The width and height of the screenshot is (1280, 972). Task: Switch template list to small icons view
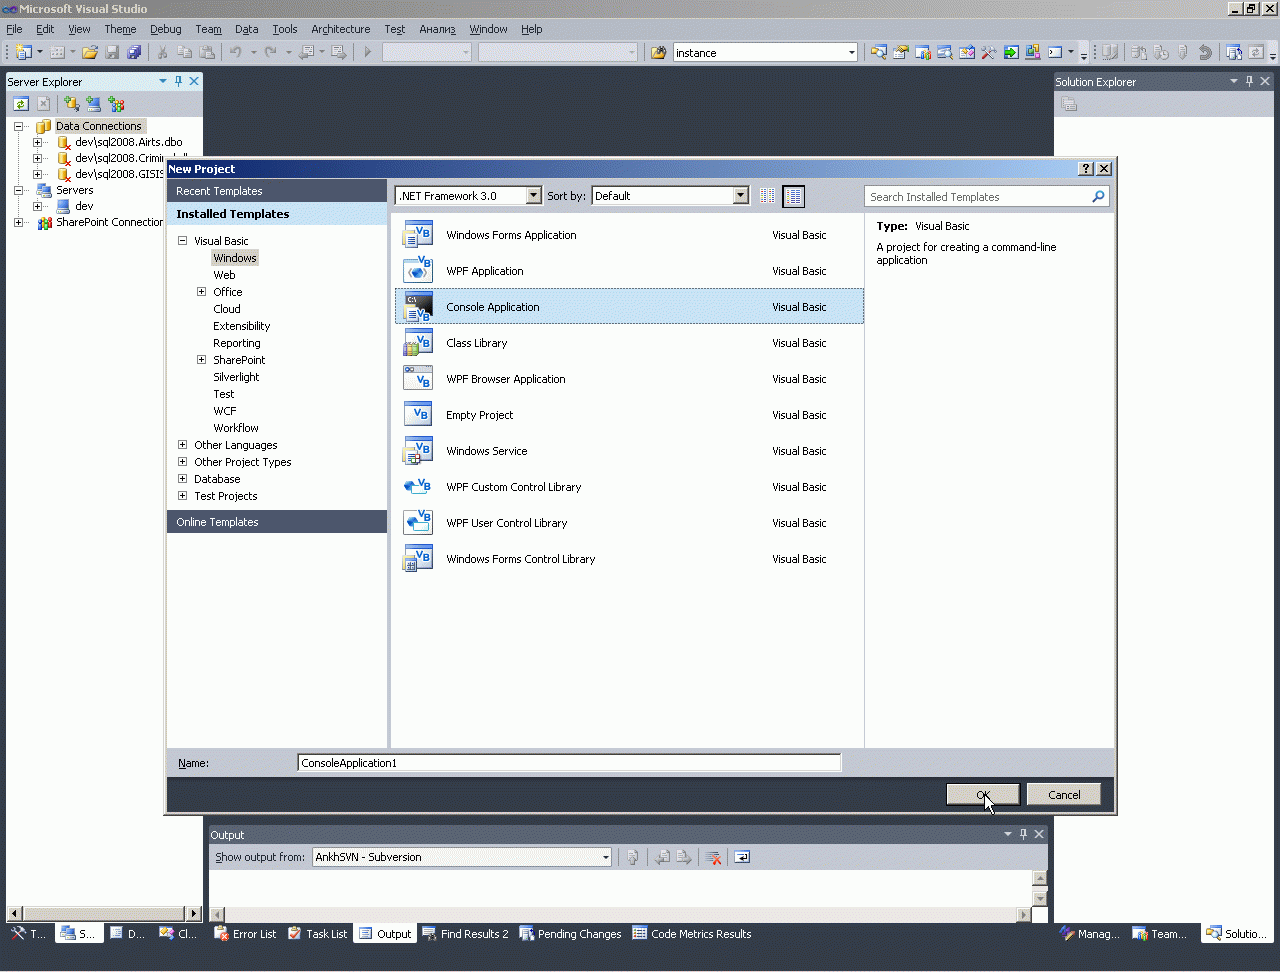pyautogui.click(x=767, y=196)
